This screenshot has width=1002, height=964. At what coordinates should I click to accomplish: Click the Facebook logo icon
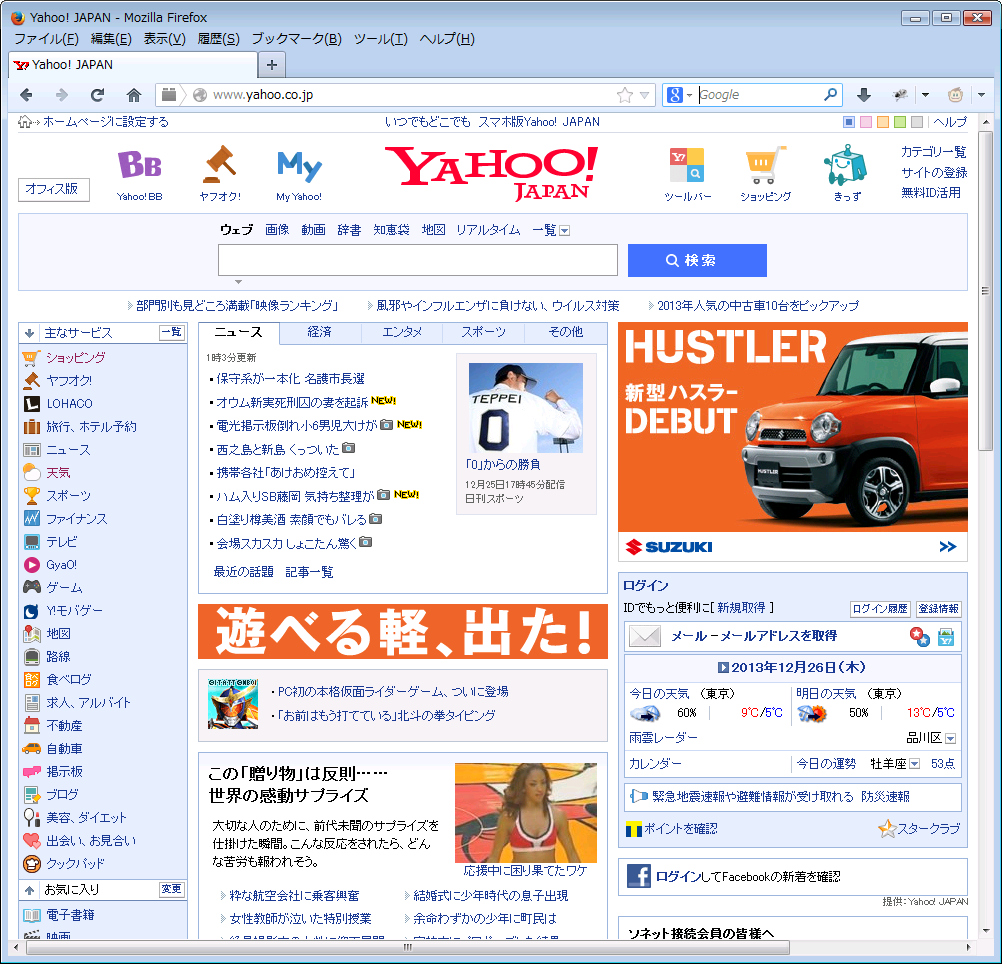(x=638, y=876)
